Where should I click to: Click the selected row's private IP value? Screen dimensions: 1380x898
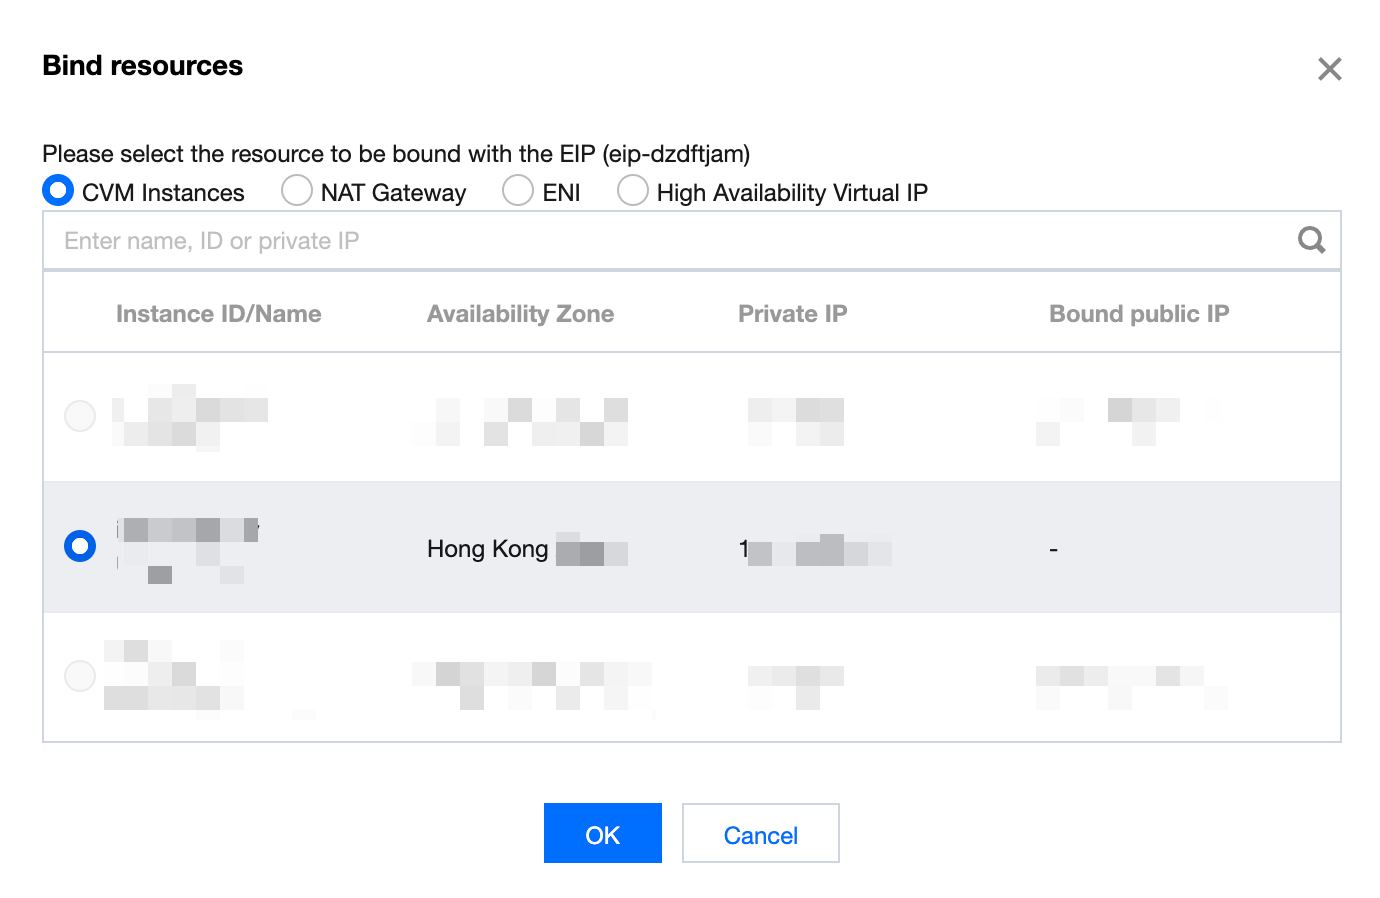coord(815,549)
